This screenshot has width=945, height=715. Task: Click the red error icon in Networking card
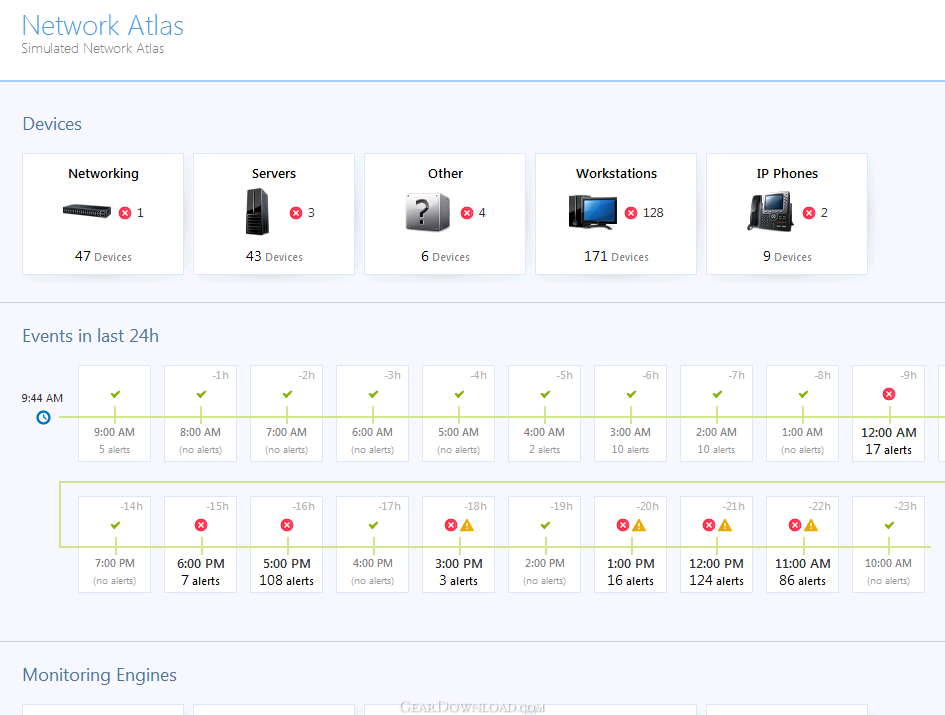click(125, 213)
